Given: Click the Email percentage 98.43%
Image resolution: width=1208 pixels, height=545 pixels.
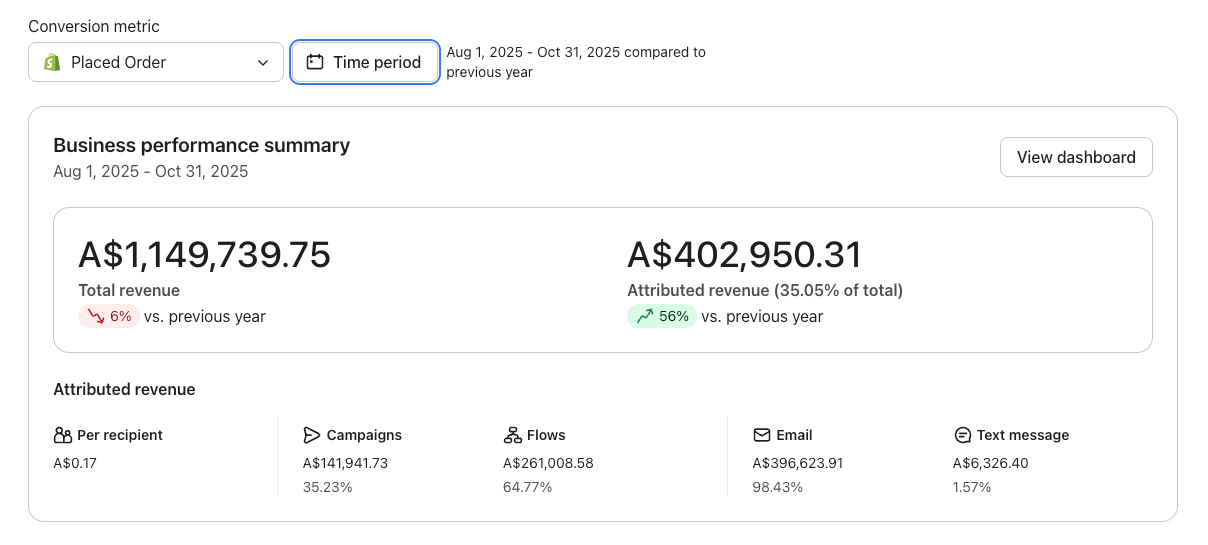Looking at the screenshot, I should point(778,487).
